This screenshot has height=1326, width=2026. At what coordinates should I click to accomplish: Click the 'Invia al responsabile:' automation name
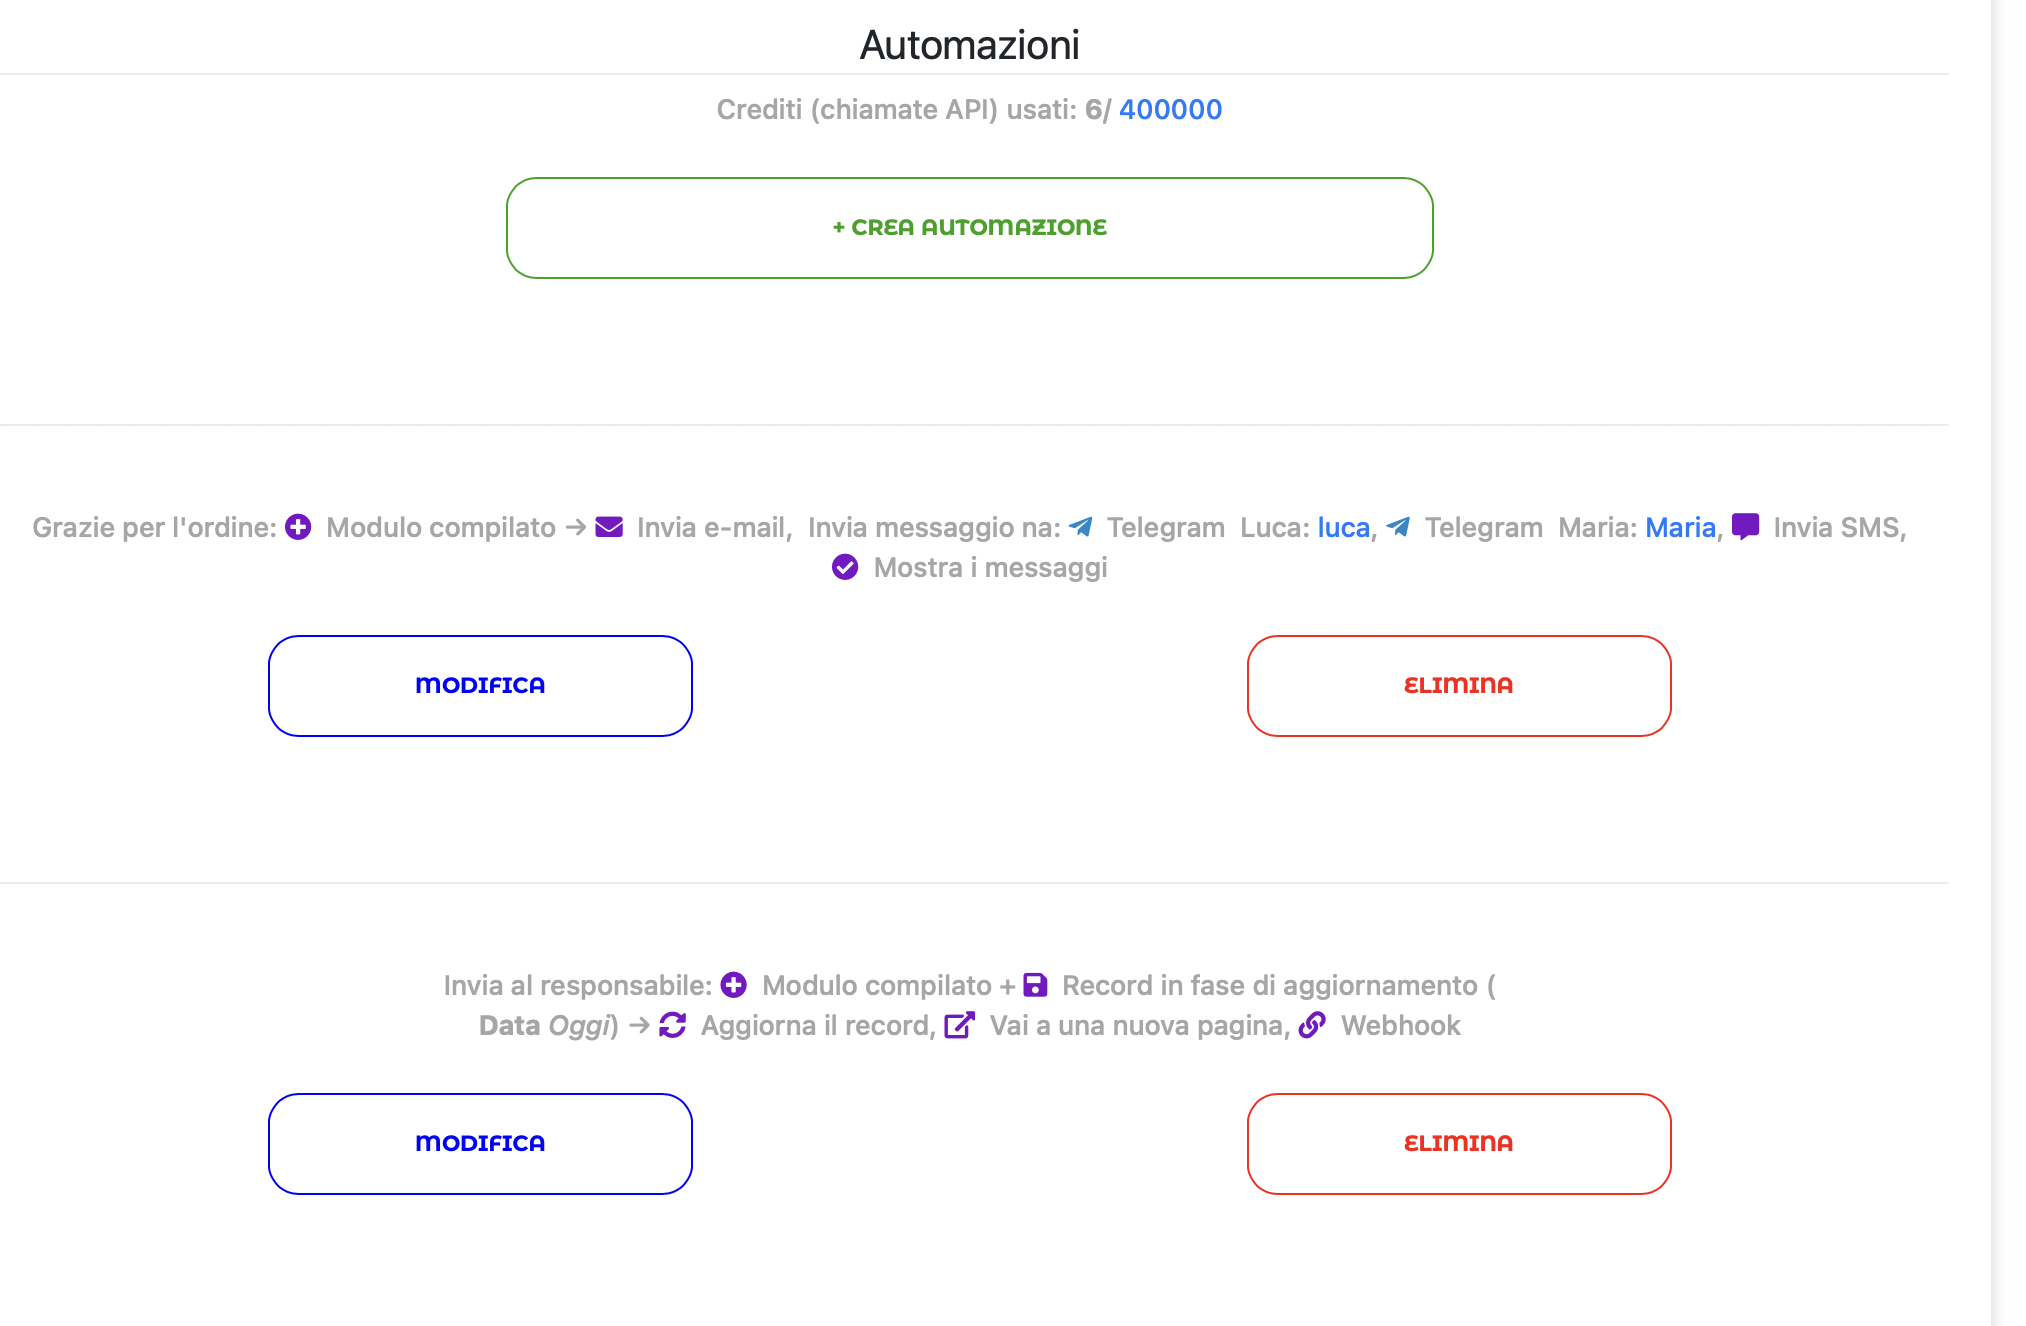coord(577,986)
